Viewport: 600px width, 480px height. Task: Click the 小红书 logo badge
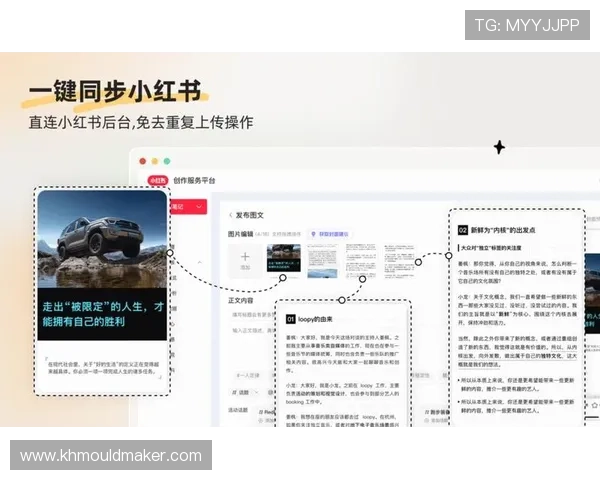[x=158, y=180]
